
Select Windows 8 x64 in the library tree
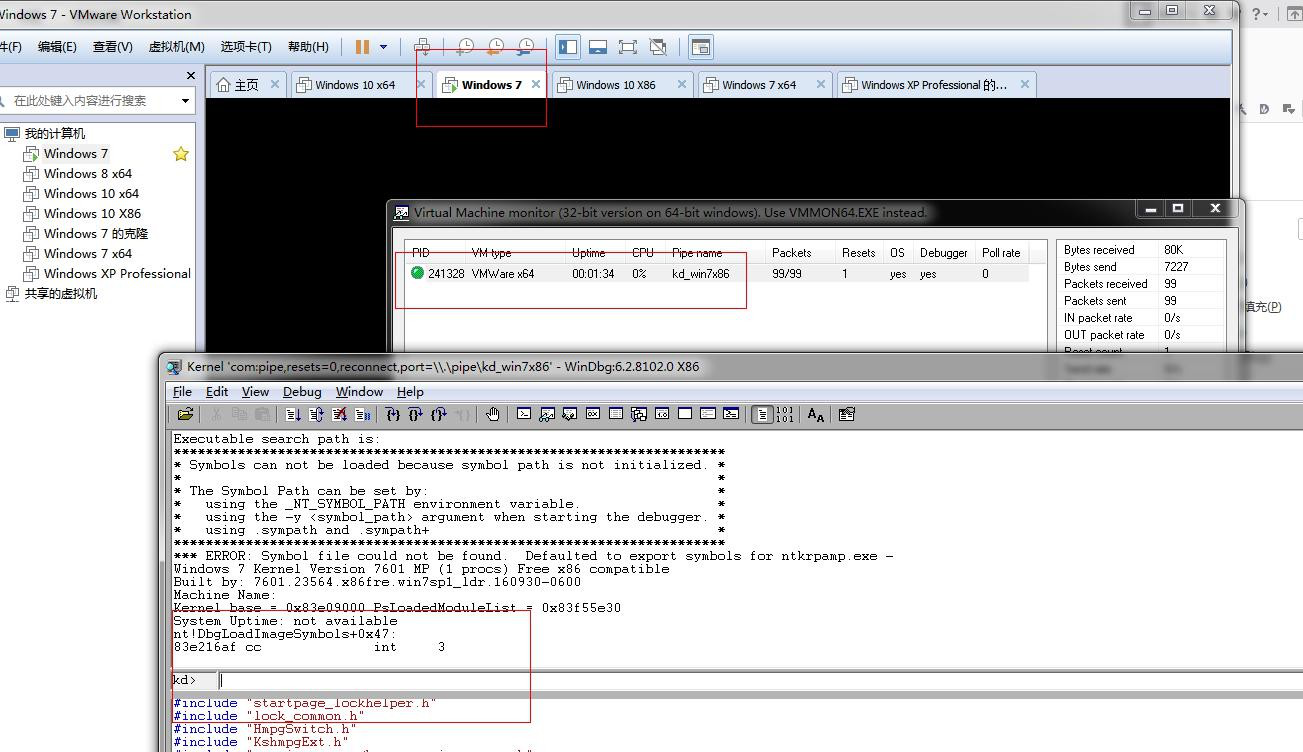pyautogui.click(x=88, y=174)
